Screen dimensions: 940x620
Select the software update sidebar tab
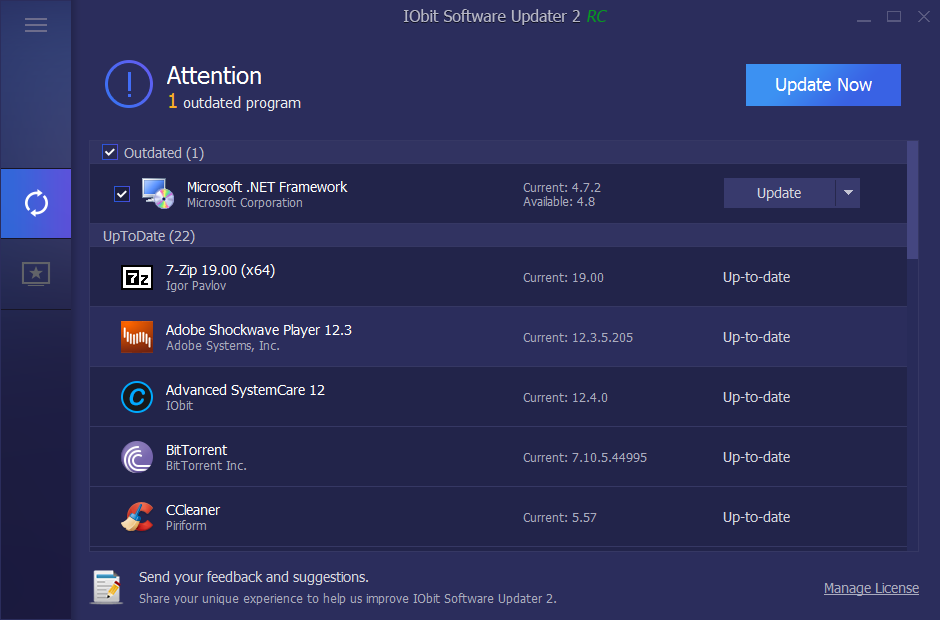[36, 203]
